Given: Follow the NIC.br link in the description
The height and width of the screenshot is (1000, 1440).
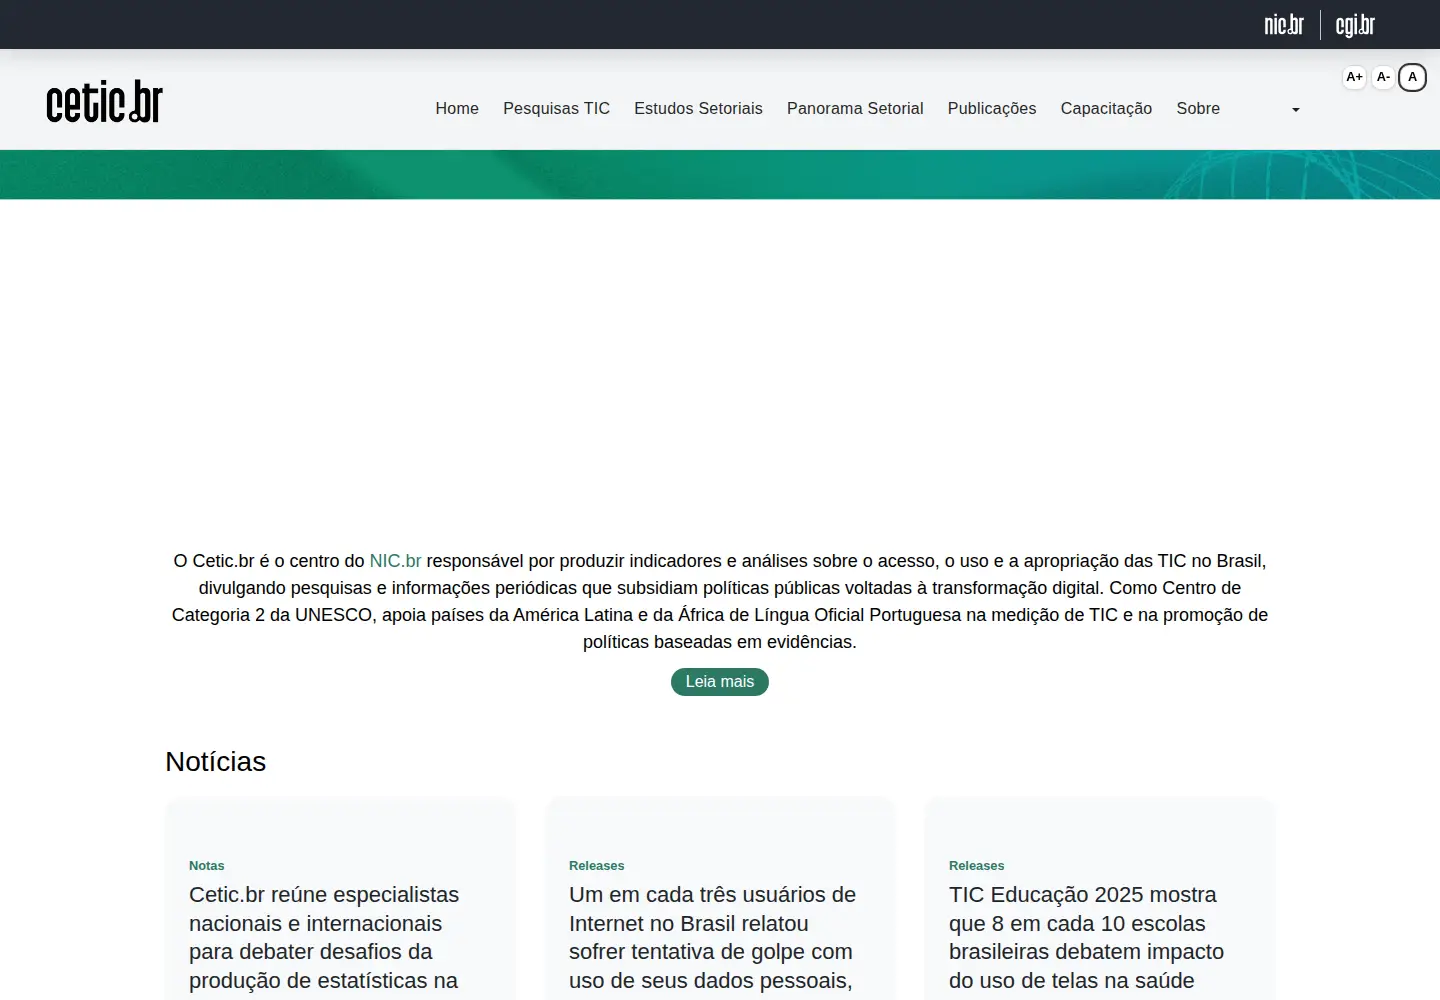Looking at the screenshot, I should click(x=395, y=561).
